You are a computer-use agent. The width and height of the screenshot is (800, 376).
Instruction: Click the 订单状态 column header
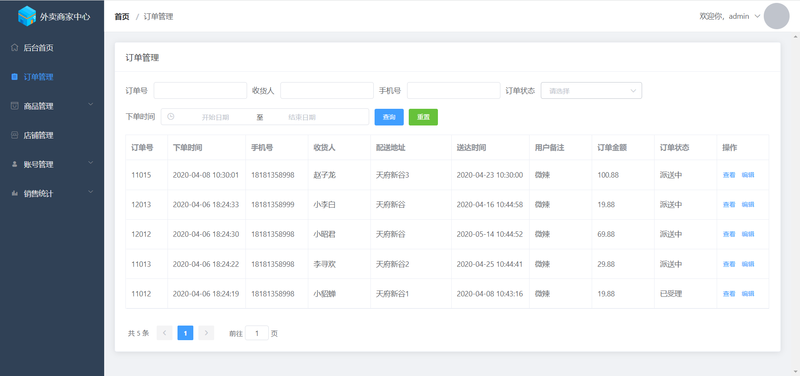tap(674, 147)
